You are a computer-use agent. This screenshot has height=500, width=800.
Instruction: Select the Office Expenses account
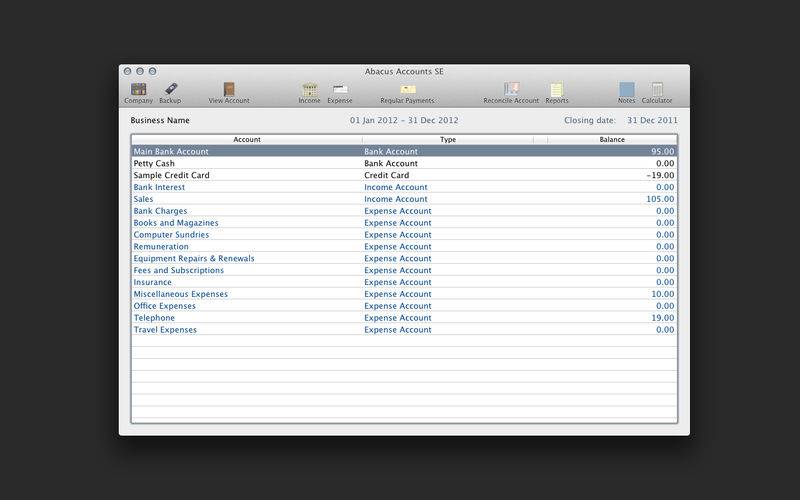[x=404, y=306]
